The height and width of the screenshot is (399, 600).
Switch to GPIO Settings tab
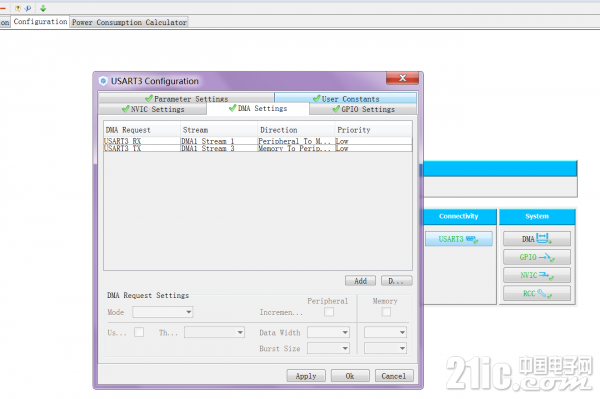(x=363, y=109)
